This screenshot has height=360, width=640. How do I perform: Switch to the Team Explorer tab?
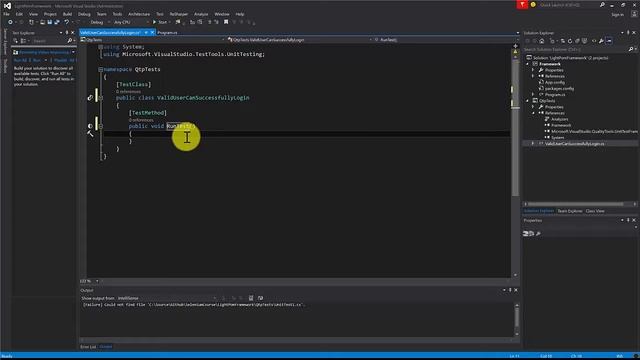(570, 211)
